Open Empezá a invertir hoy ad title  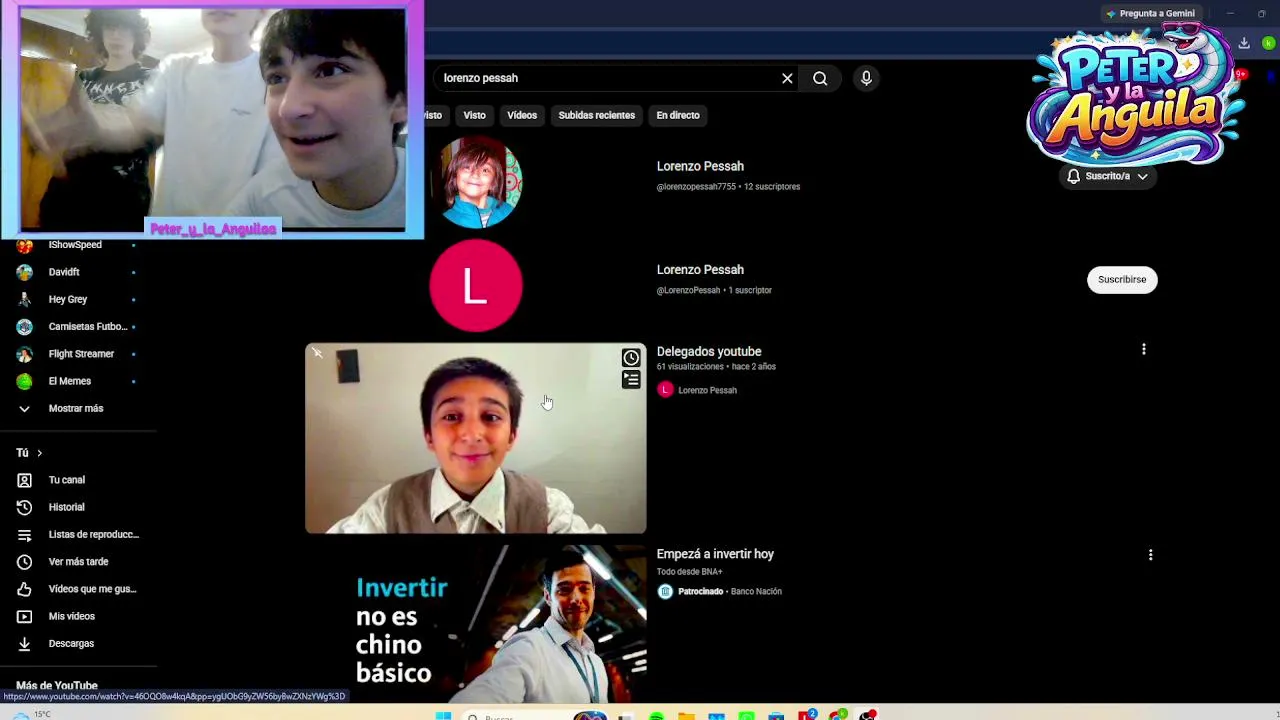pos(715,554)
